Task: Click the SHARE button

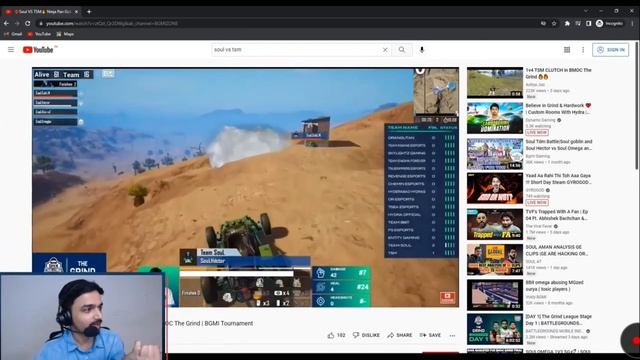Action: pyautogui.click(x=400, y=335)
